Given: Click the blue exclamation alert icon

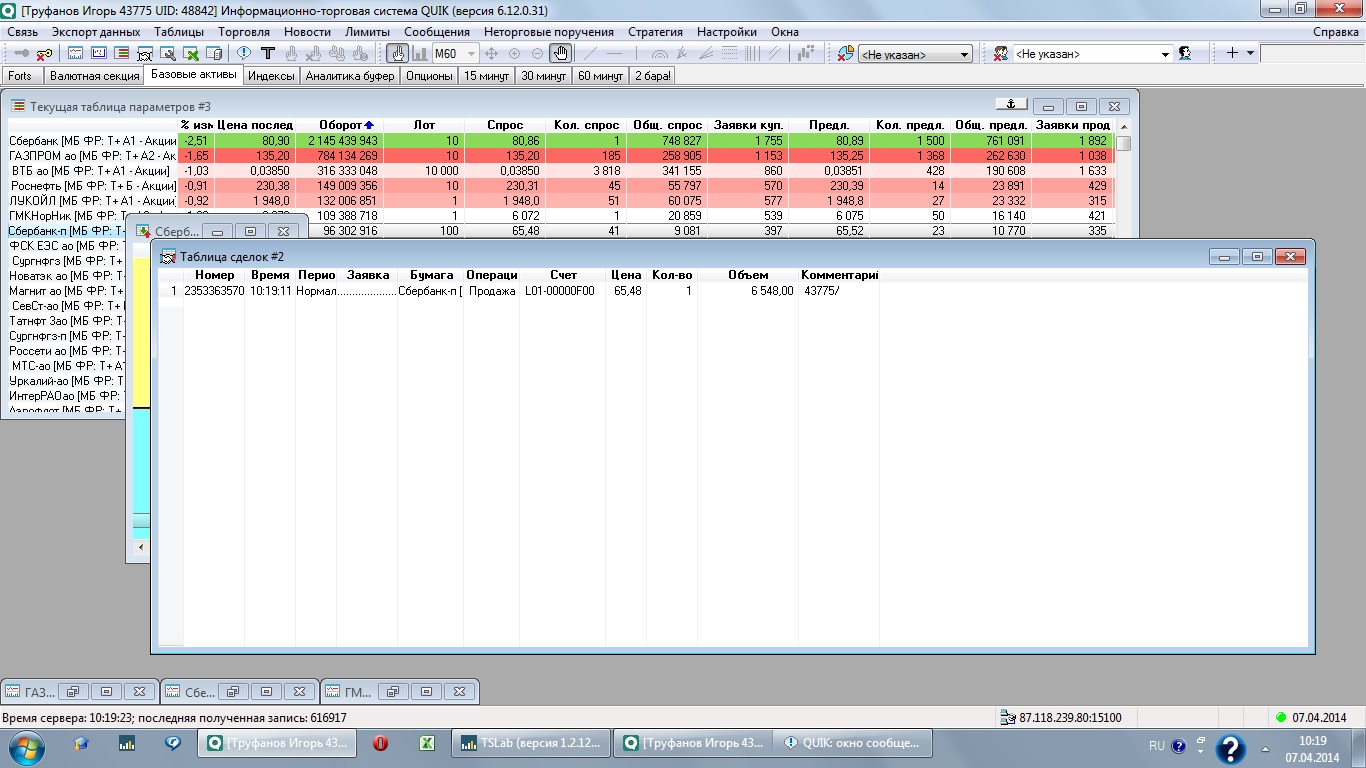Looking at the screenshot, I should click(x=243, y=54).
